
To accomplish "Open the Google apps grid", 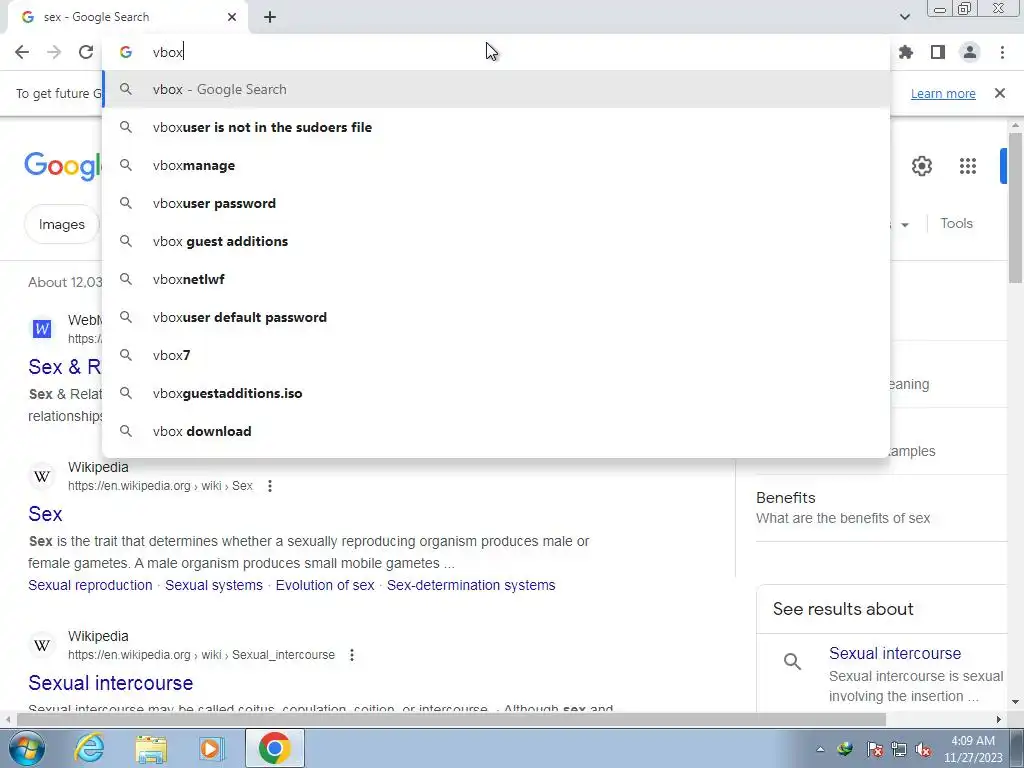I will click(x=968, y=166).
